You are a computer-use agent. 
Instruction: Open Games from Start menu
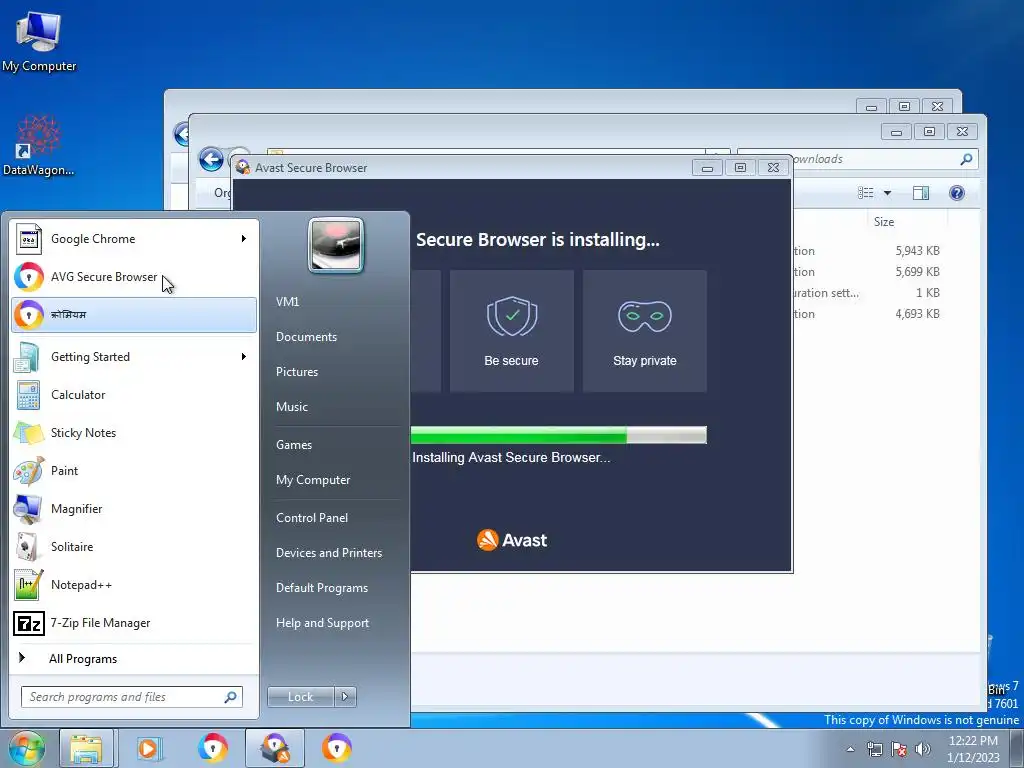coord(294,445)
